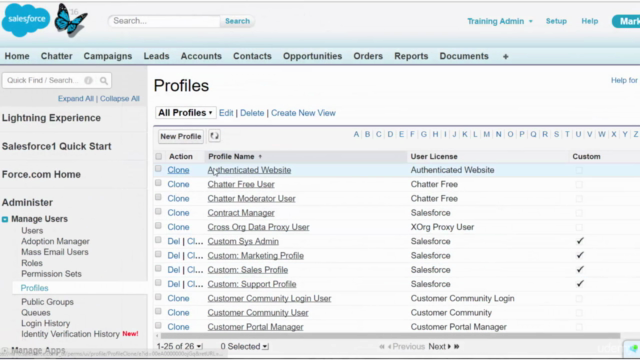Refresh the profiles list icon
Image resolution: width=640 pixels, height=360 pixels.
[x=214, y=136]
